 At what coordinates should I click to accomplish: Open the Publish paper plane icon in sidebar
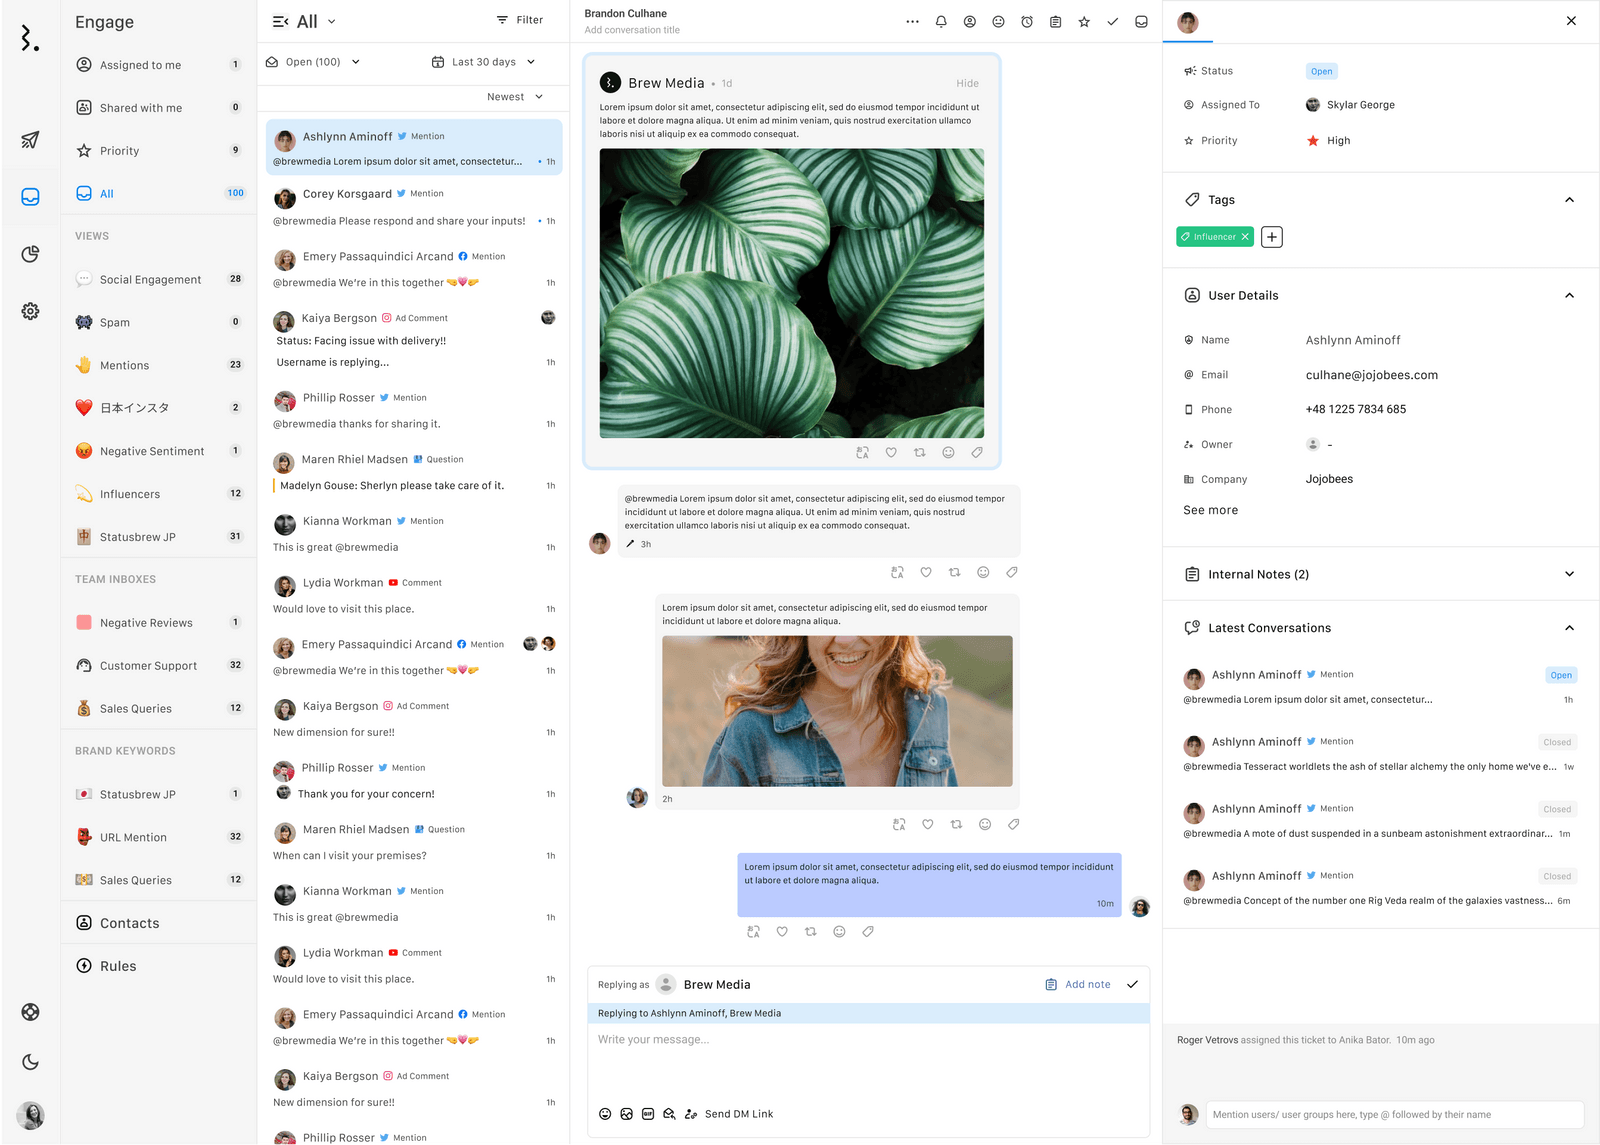(x=30, y=140)
